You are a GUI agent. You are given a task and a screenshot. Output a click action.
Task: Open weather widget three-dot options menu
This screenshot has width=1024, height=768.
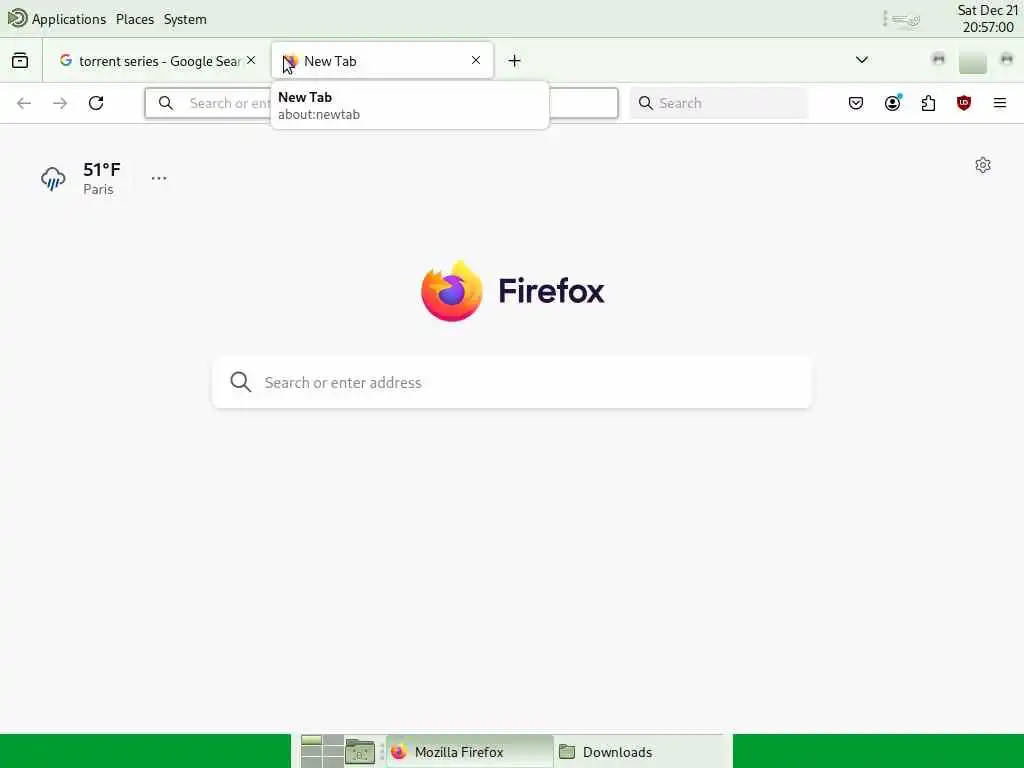click(x=159, y=178)
